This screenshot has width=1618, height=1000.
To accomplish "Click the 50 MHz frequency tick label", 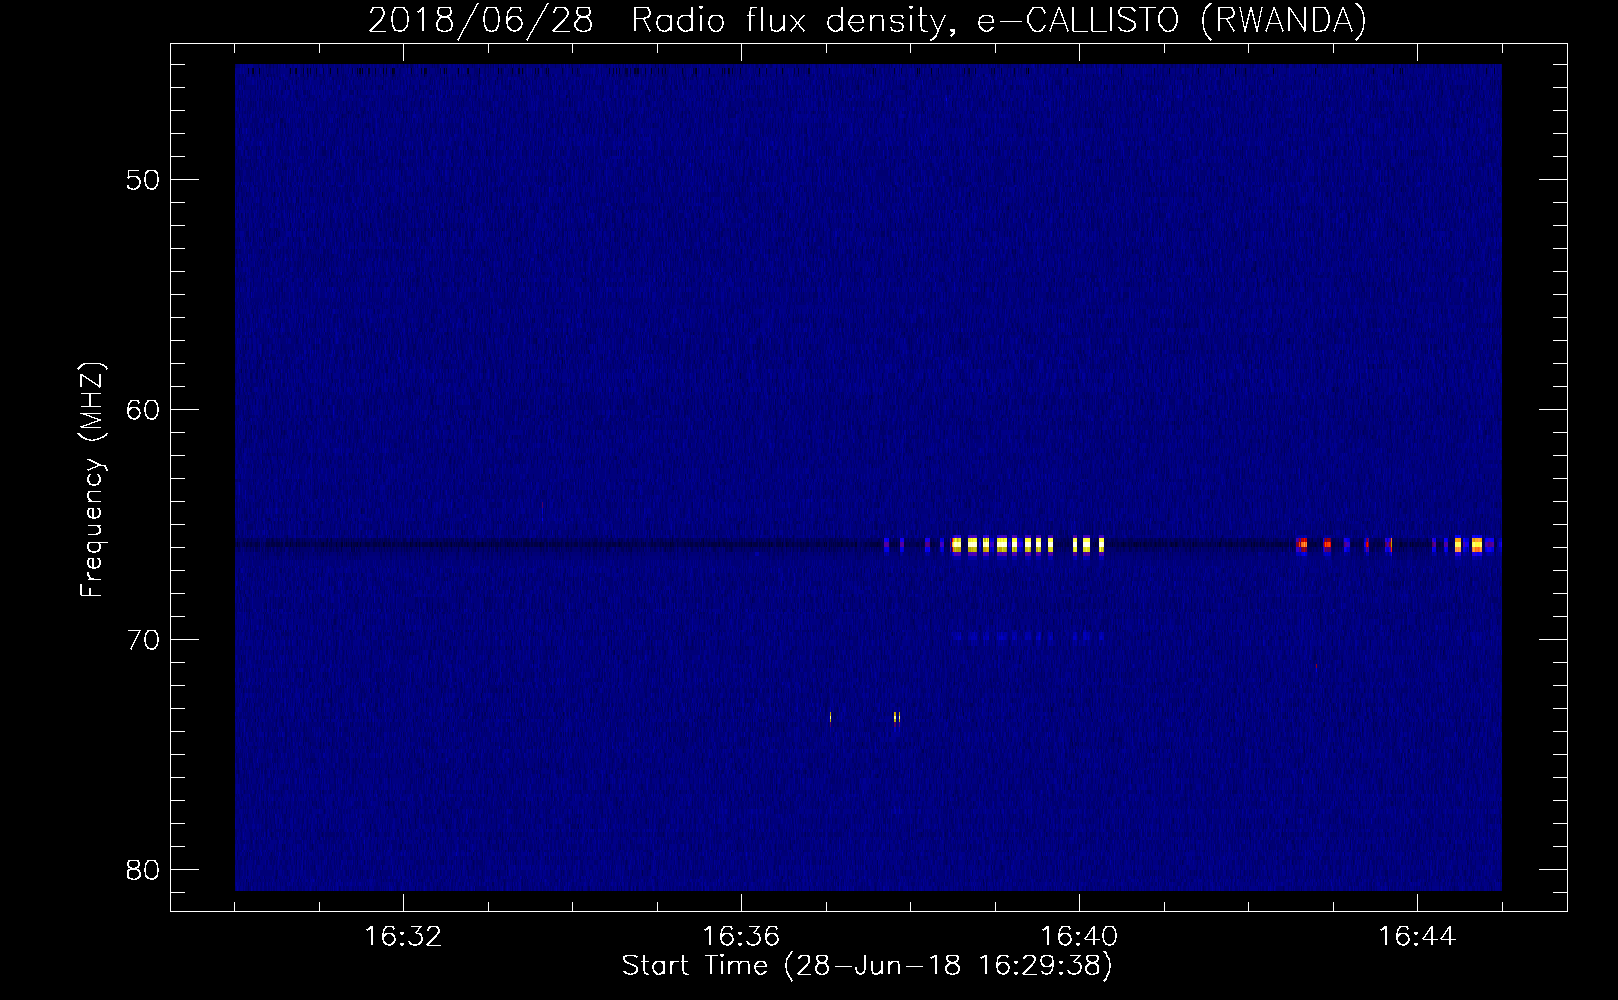I will pos(143,180).
